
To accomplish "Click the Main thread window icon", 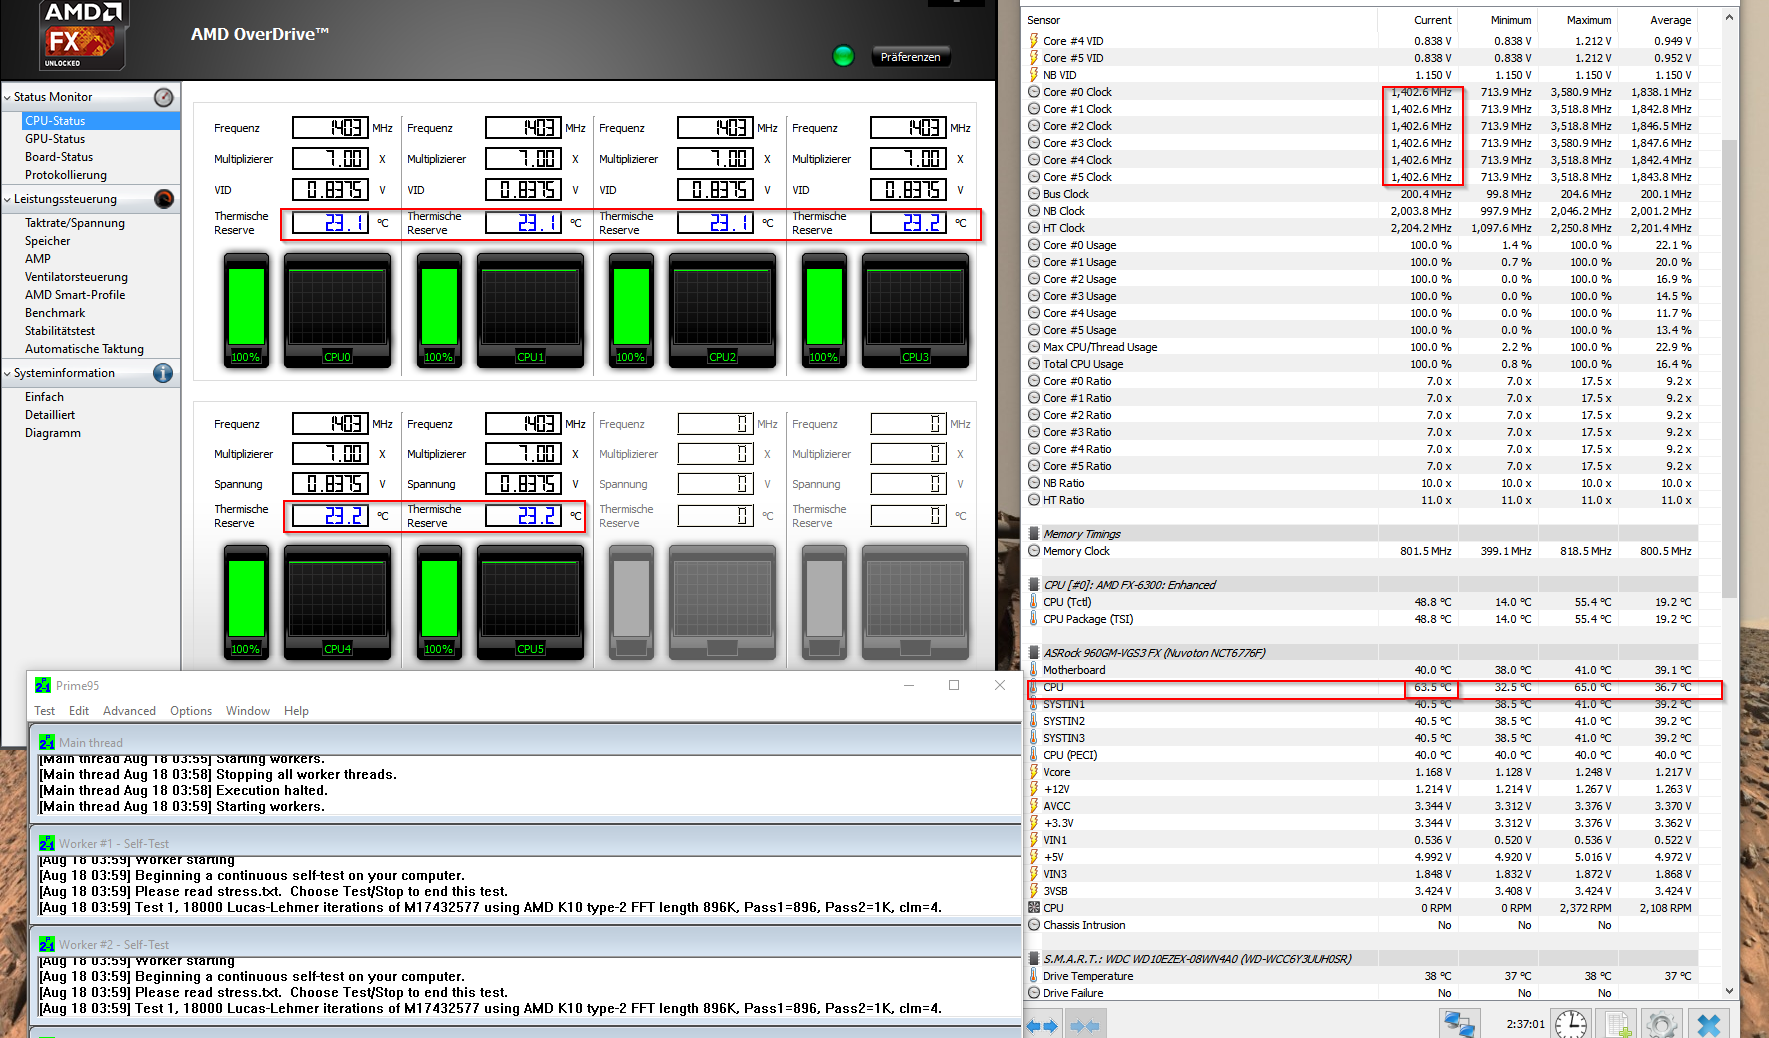I will [x=47, y=742].
